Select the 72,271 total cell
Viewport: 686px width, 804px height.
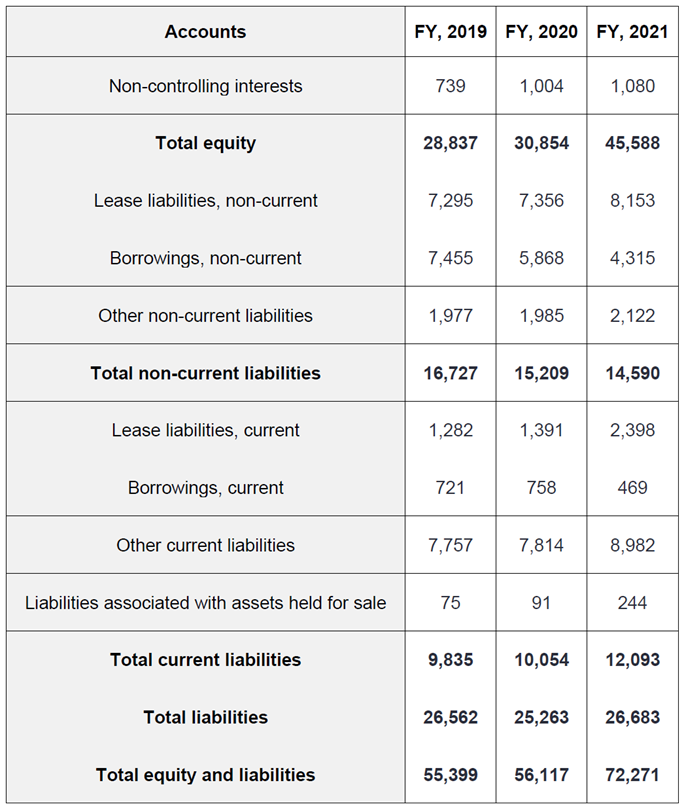[632, 775]
